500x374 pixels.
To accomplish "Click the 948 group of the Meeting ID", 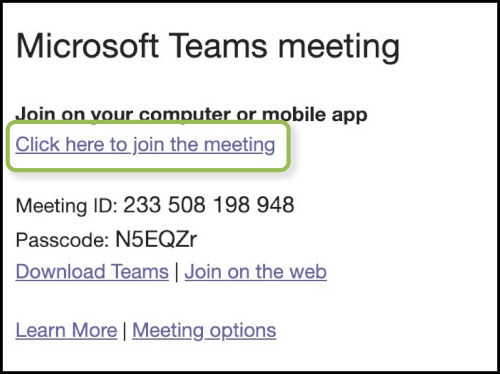I will [275, 205].
